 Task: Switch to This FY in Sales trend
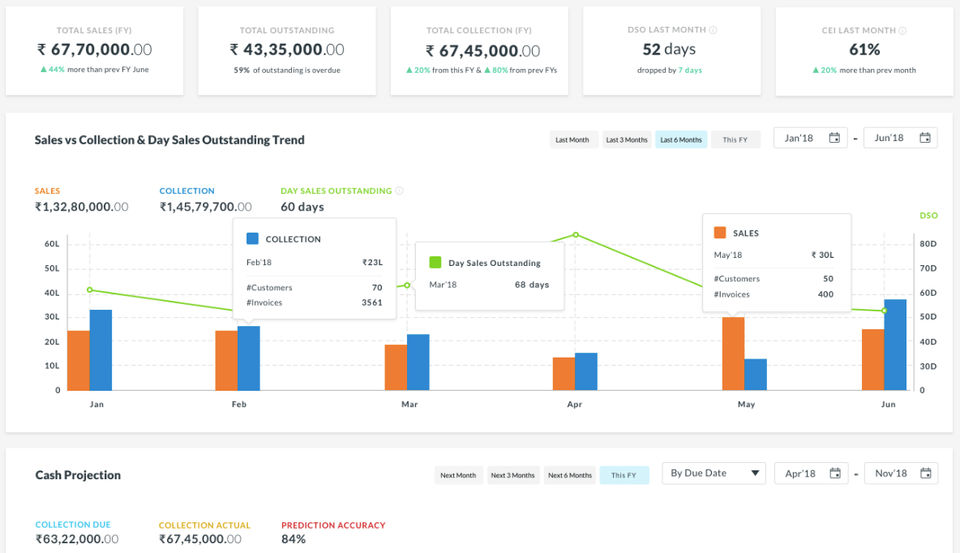[x=735, y=140]
